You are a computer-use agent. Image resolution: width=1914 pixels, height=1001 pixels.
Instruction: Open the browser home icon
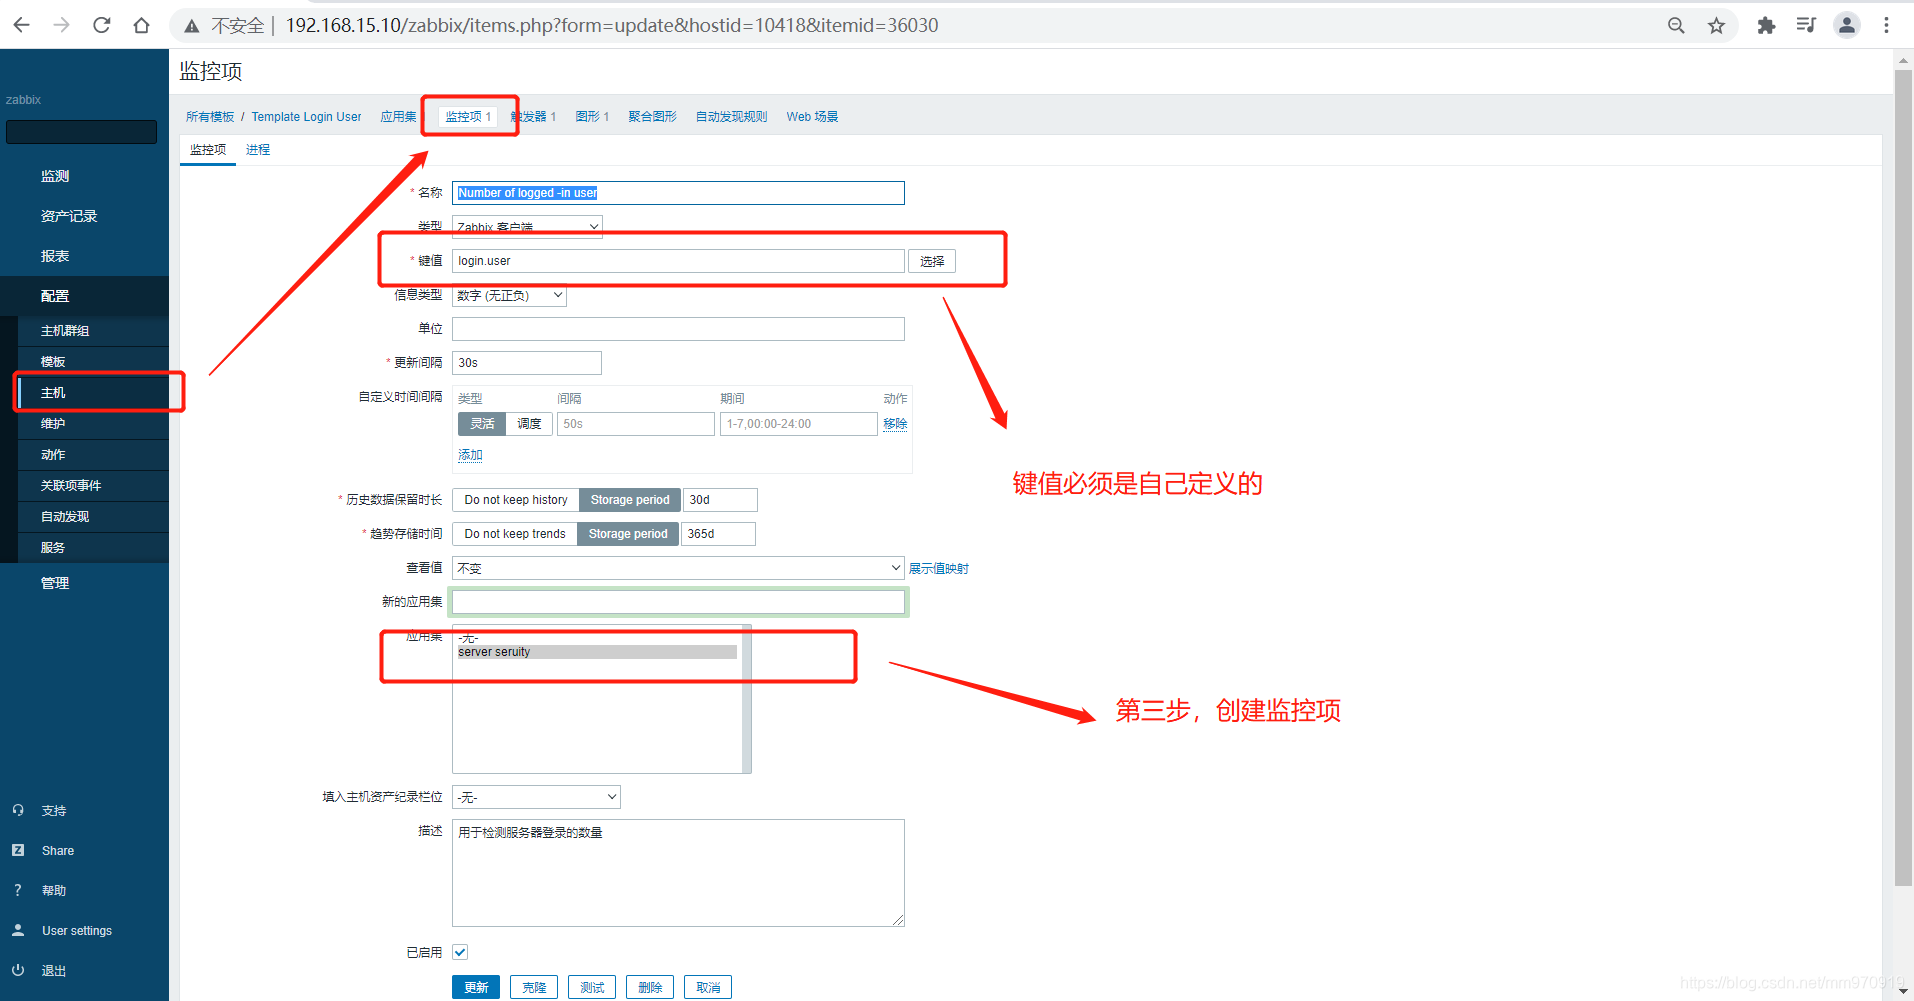click(x=141, y=25)
